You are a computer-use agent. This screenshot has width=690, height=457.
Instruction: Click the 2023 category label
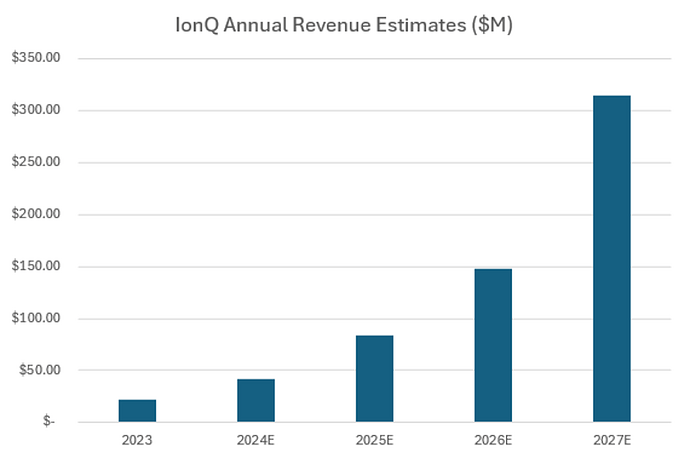click(137, 440)
